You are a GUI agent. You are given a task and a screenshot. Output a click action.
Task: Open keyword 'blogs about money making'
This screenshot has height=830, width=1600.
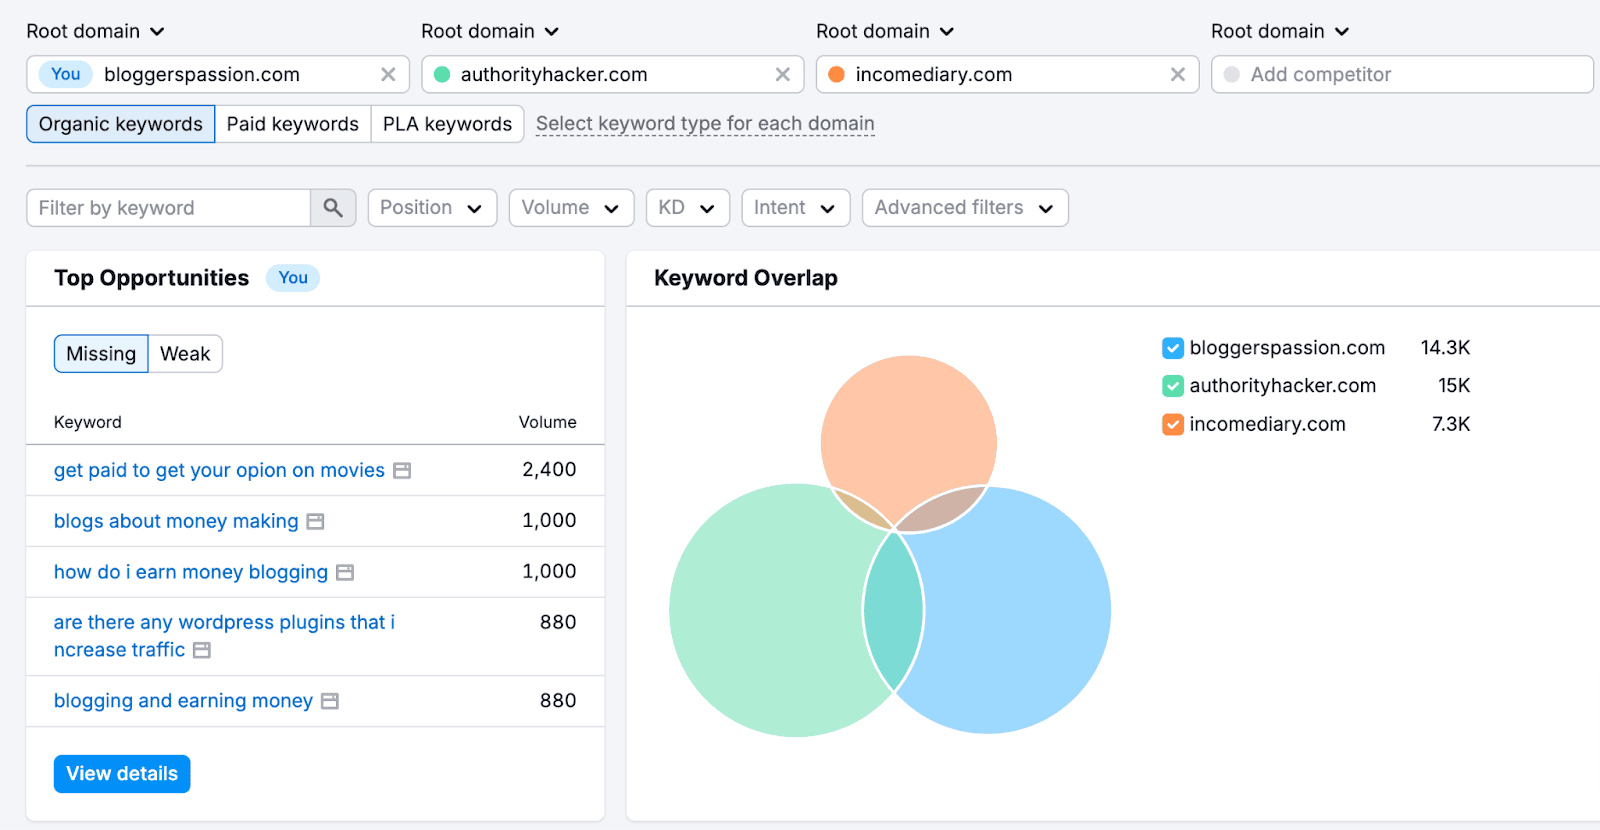pyautogui.click(x=176, y=521)
